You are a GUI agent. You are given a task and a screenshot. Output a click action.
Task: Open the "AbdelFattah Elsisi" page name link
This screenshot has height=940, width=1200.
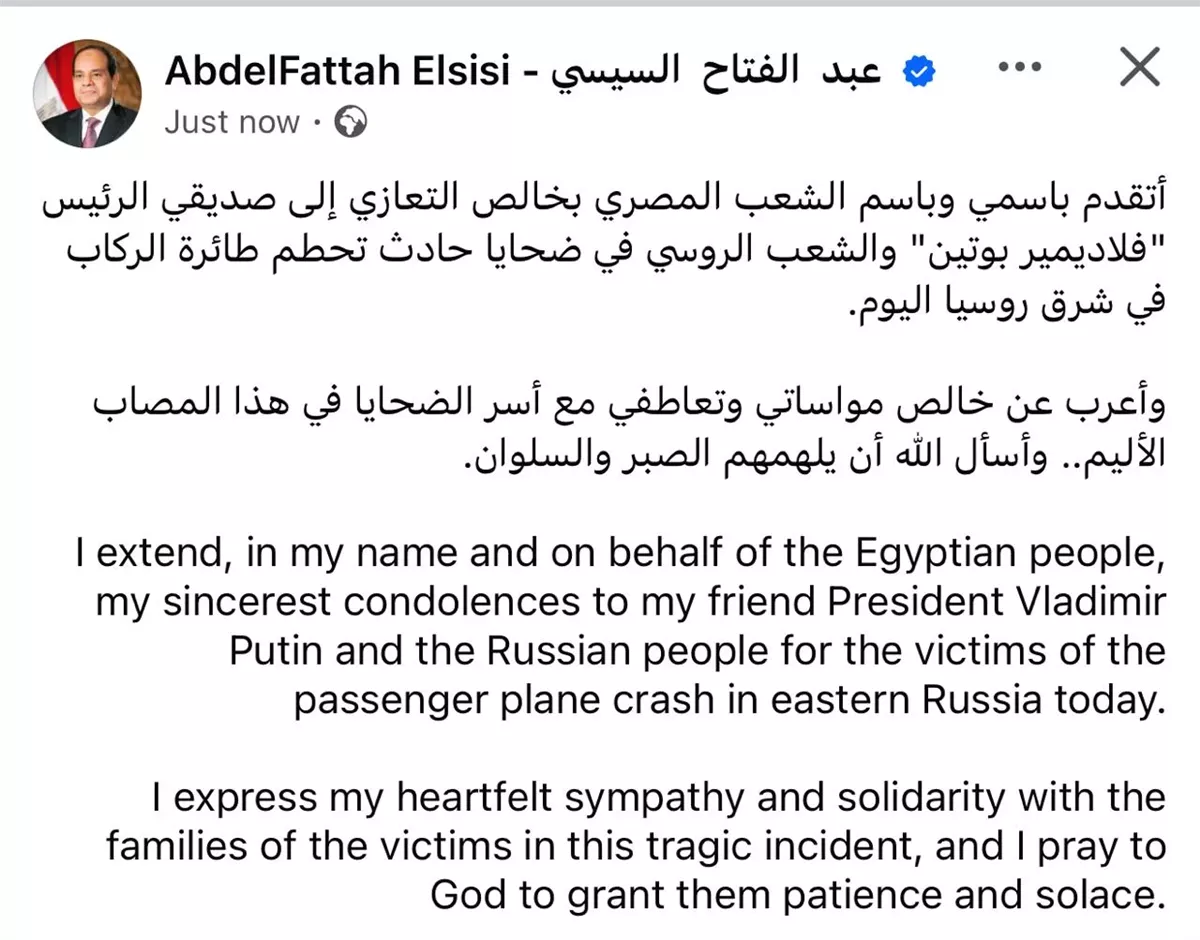pyautogui.click(x=337, y=71)
